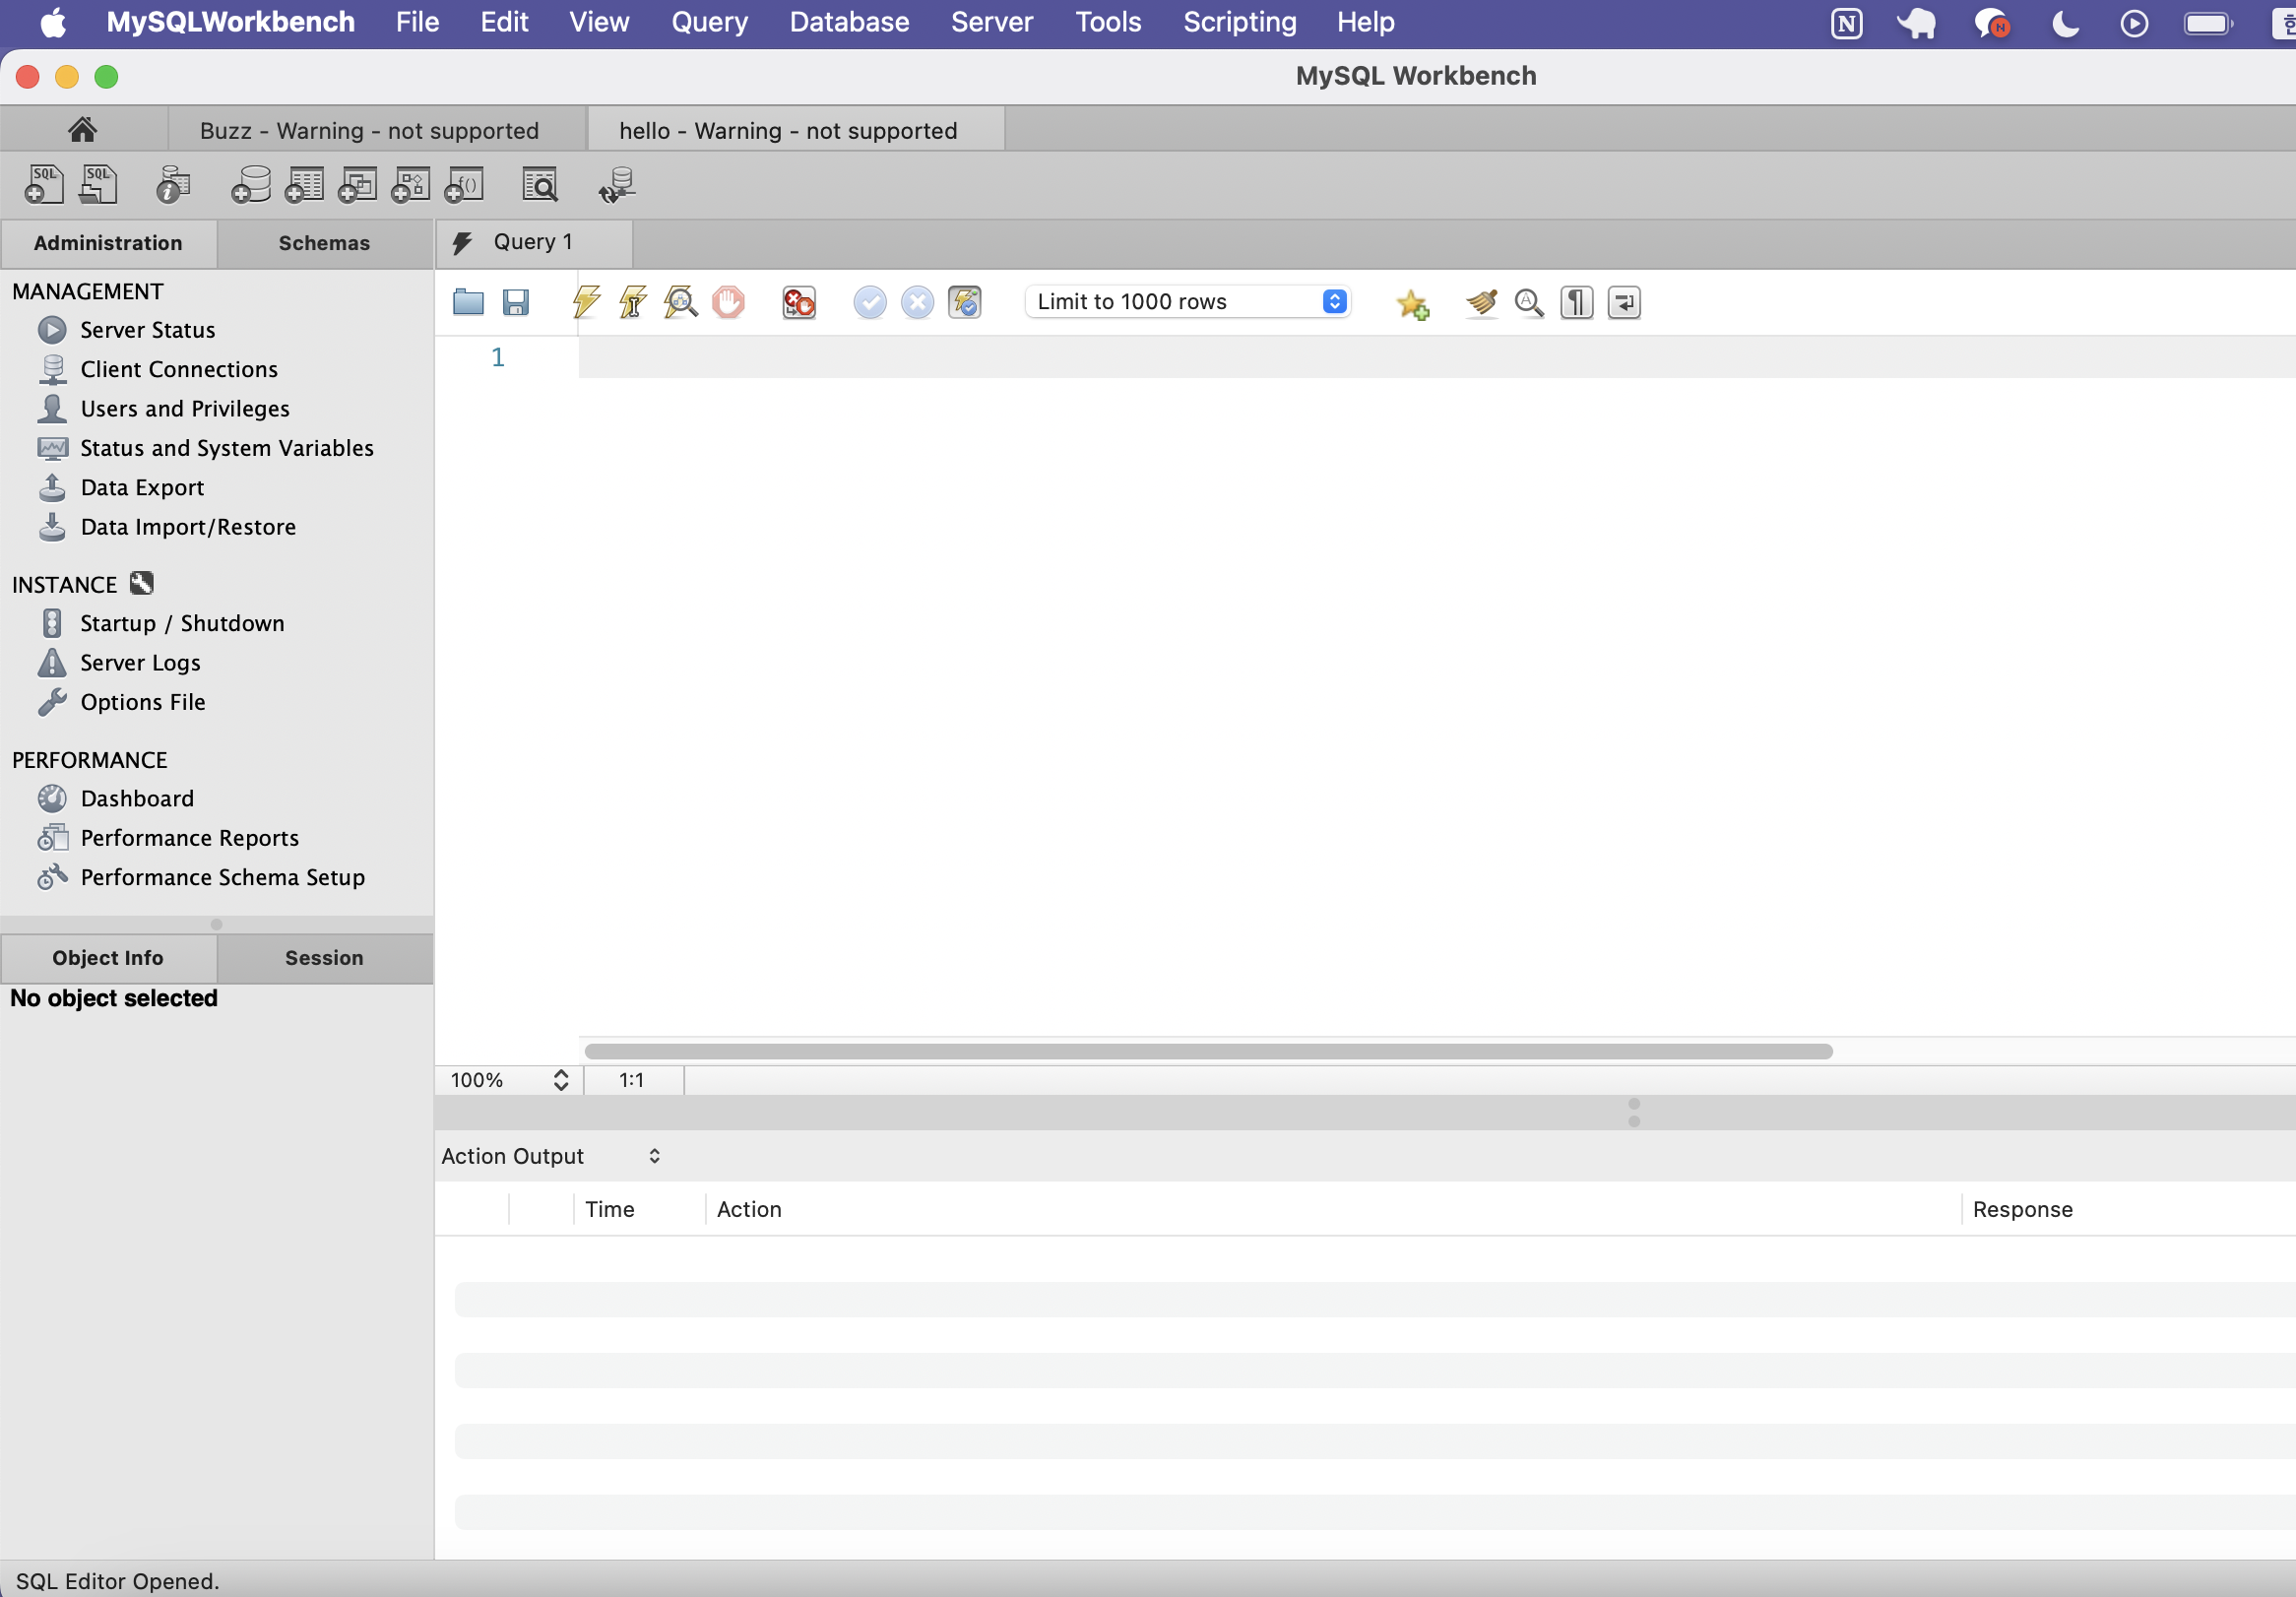Toggle word wrap button

pyautogui.click(x=1624, y=302)
